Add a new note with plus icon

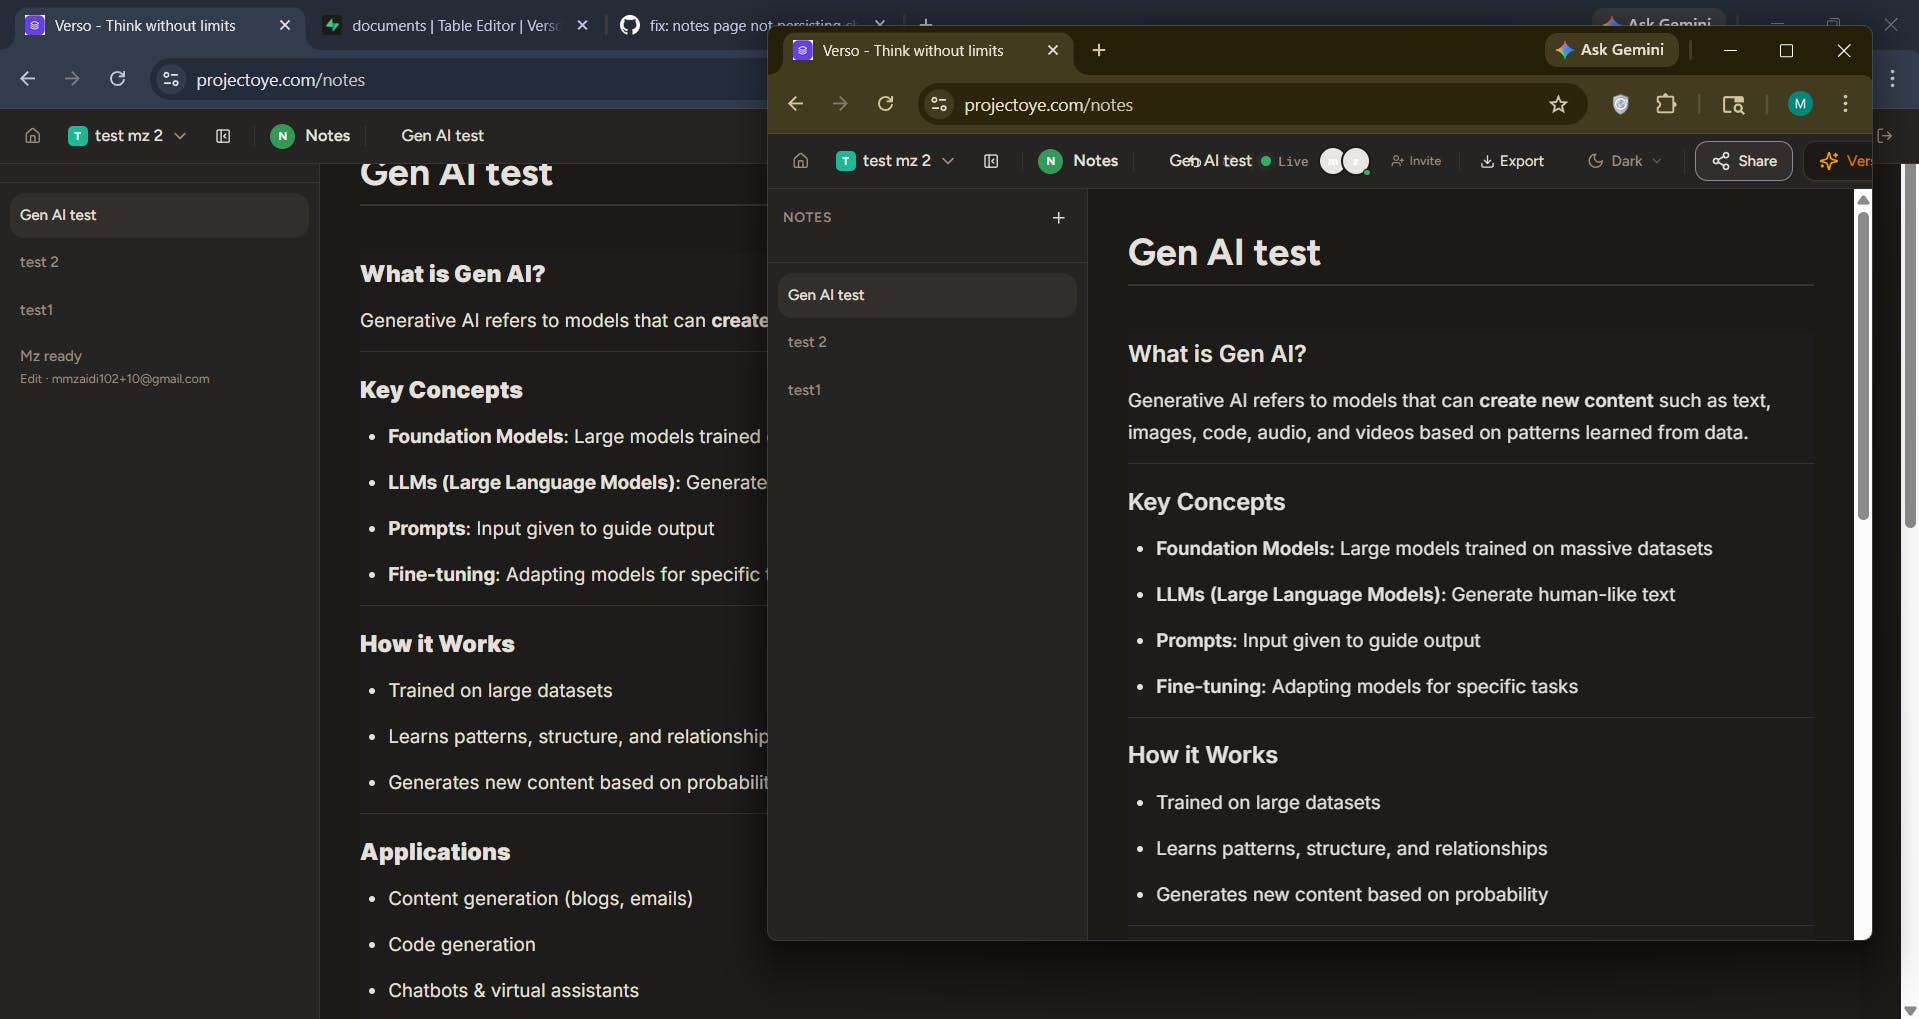1058,218
